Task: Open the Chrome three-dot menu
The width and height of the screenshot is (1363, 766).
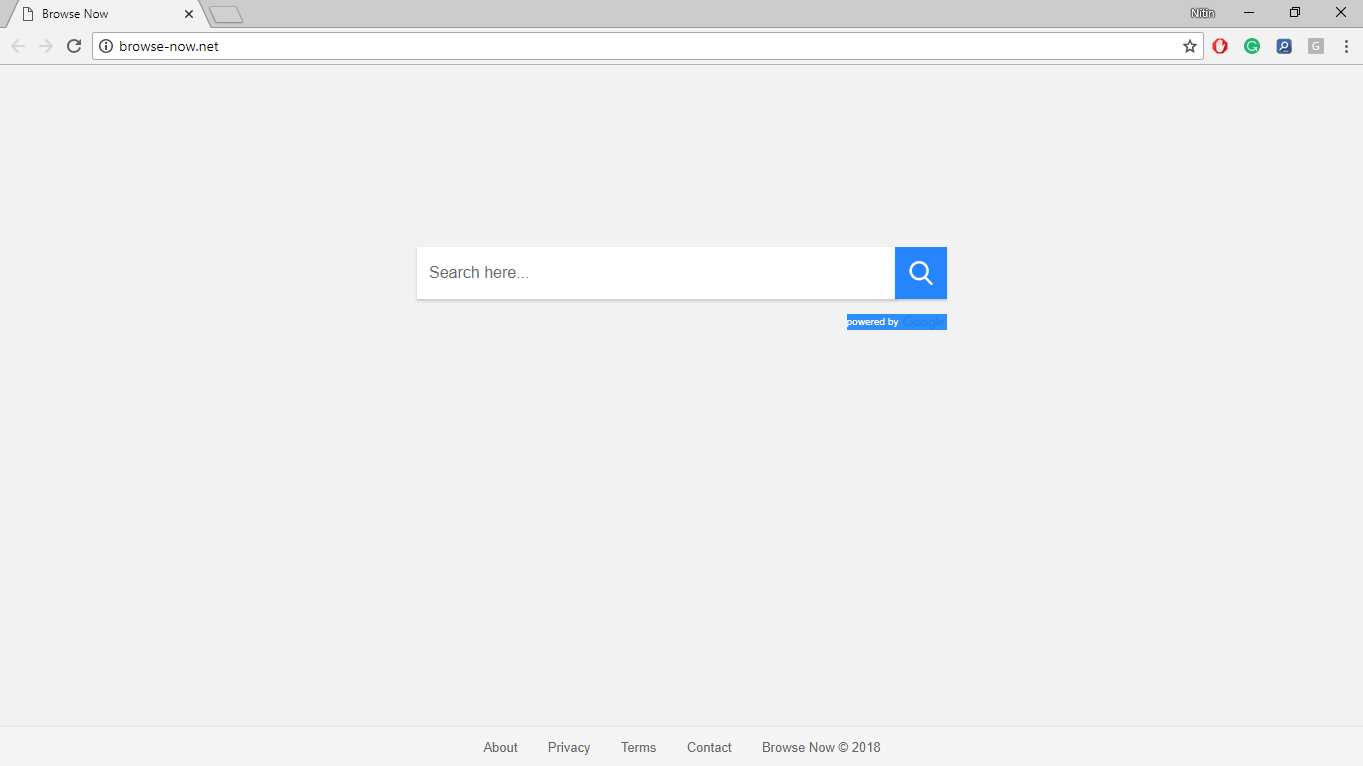Action: point(1346,46)
